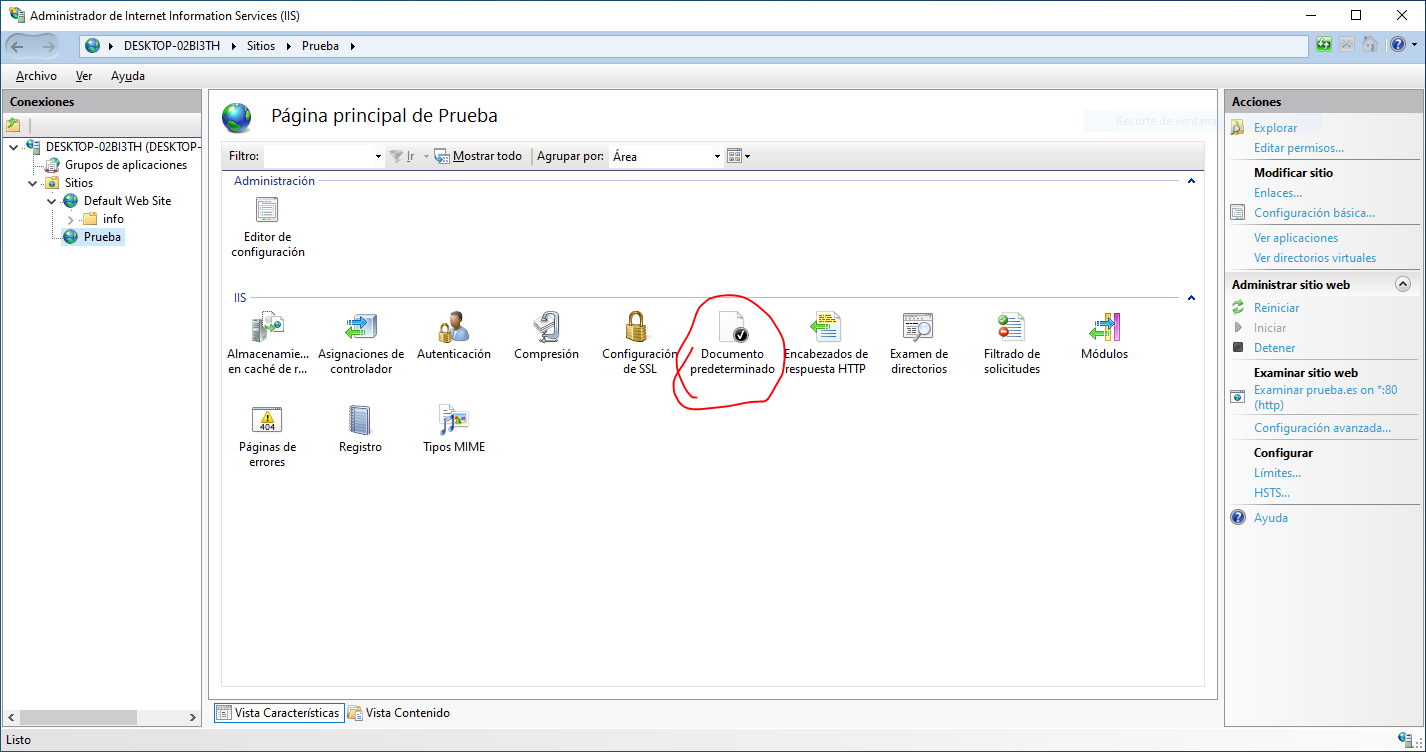Click Editar permisos link
1426x752 pixels.
click(1299, 148)
